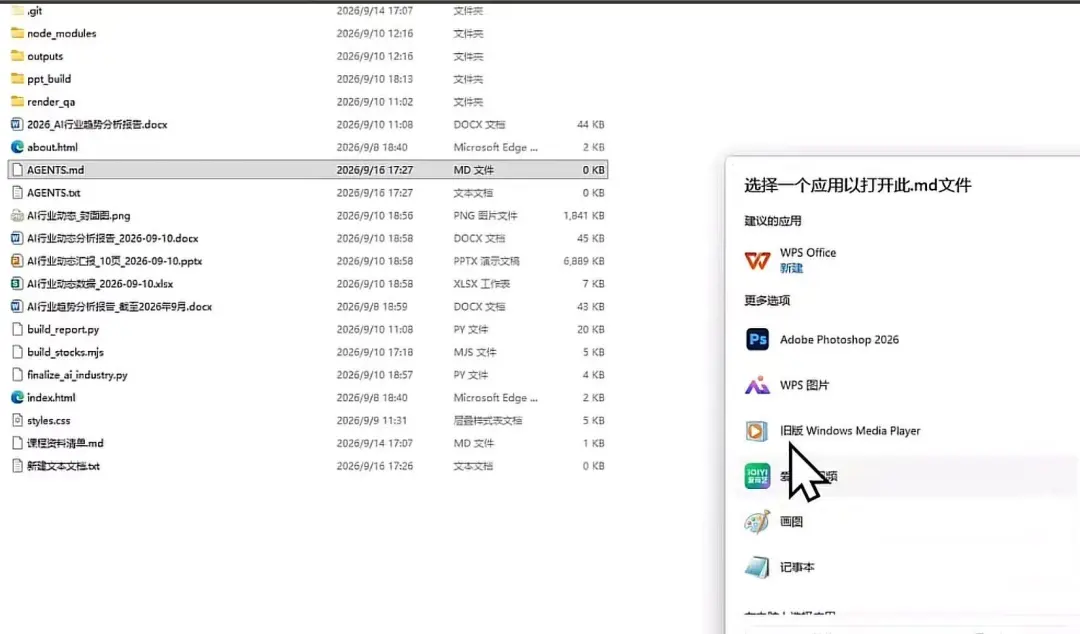1080x634 pixels.
Task: Click the Edge icon beside index.html
Action: click(x=17, y=397)
